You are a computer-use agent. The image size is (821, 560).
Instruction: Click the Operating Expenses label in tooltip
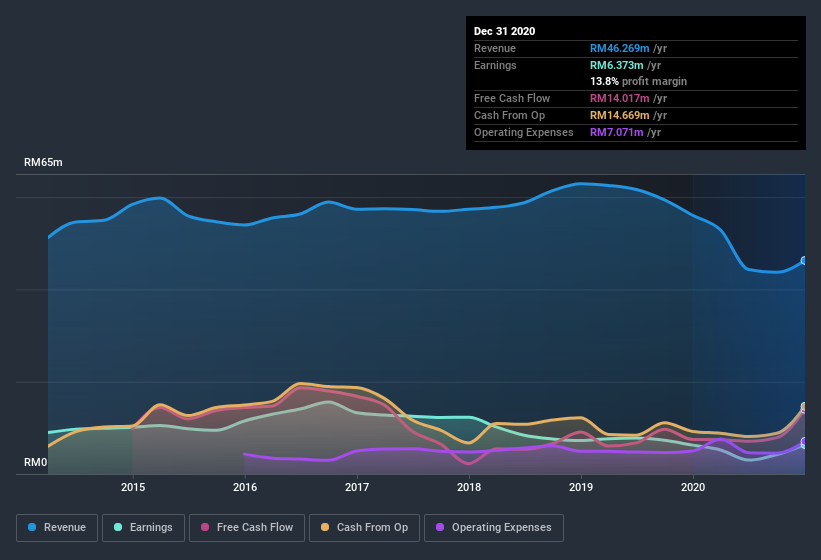point(524,132)
